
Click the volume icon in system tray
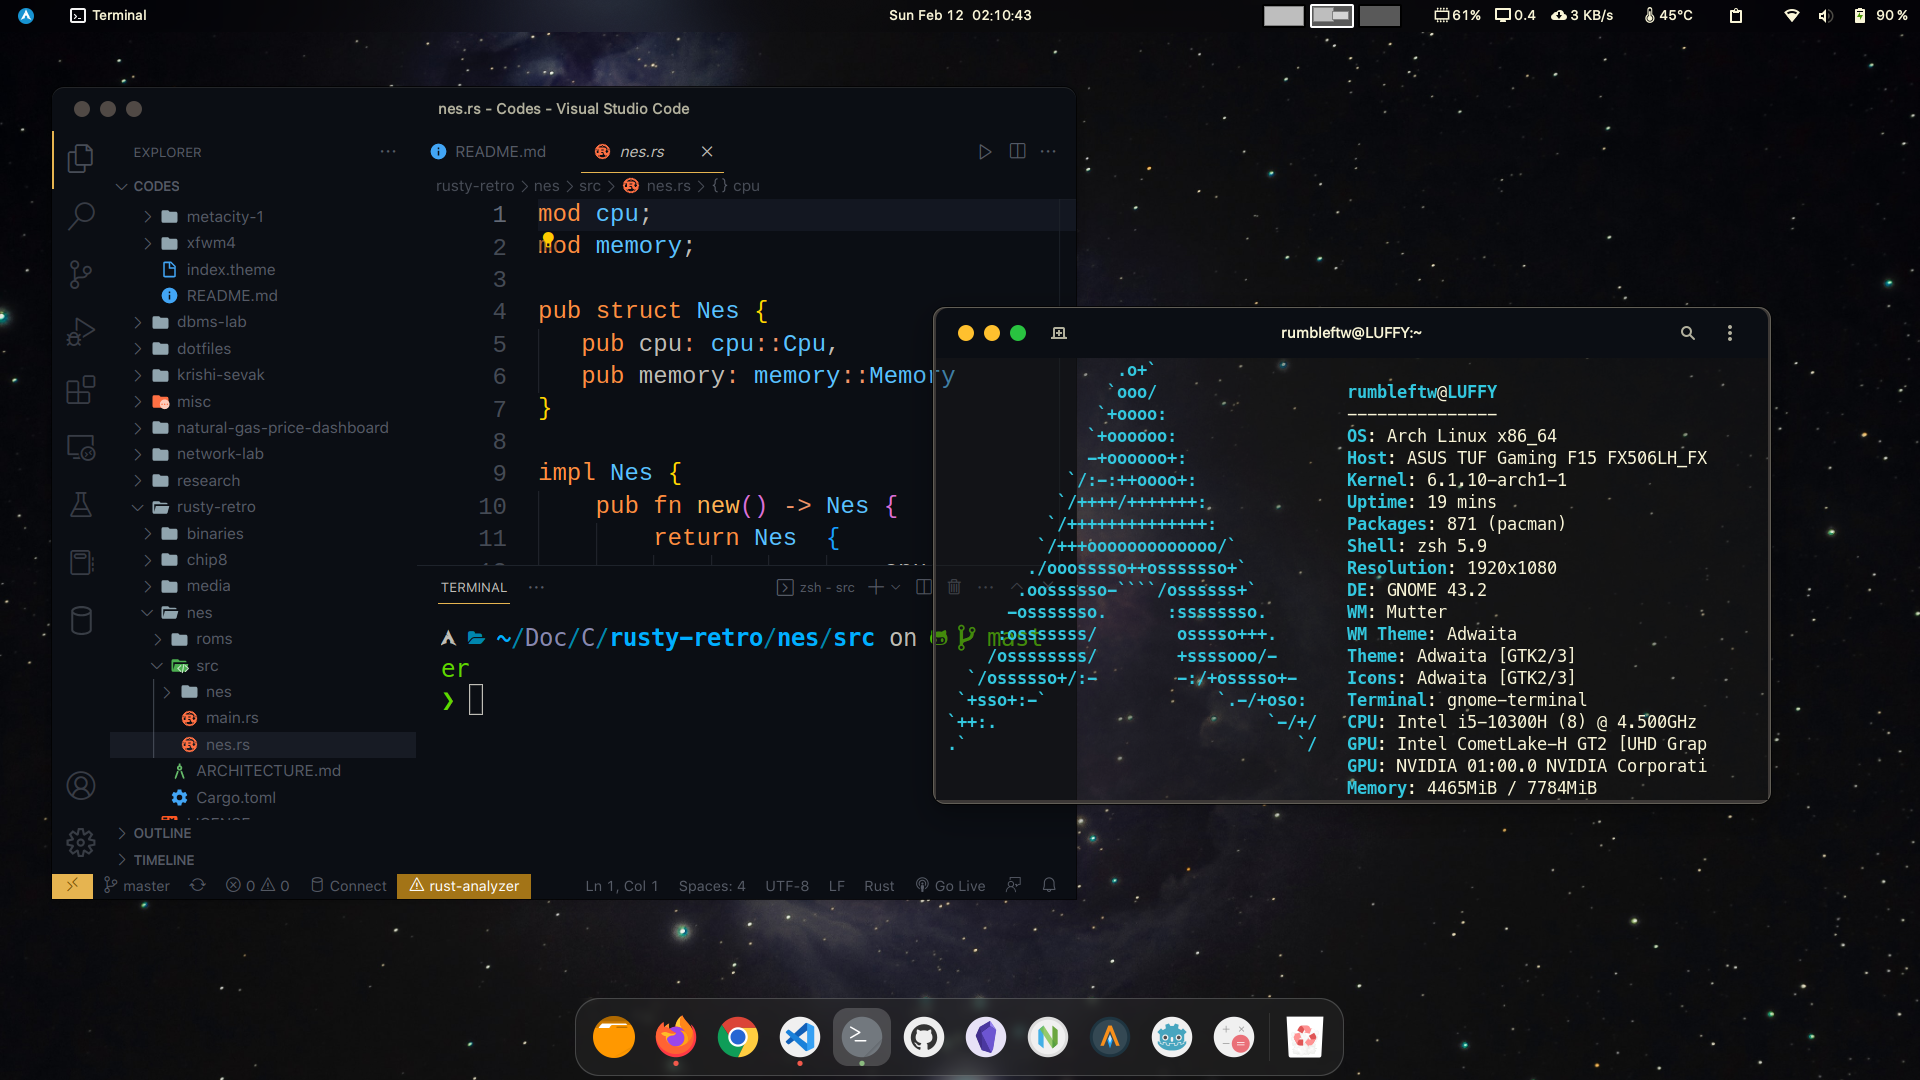pyautogui.click(x=1825, y=15)
